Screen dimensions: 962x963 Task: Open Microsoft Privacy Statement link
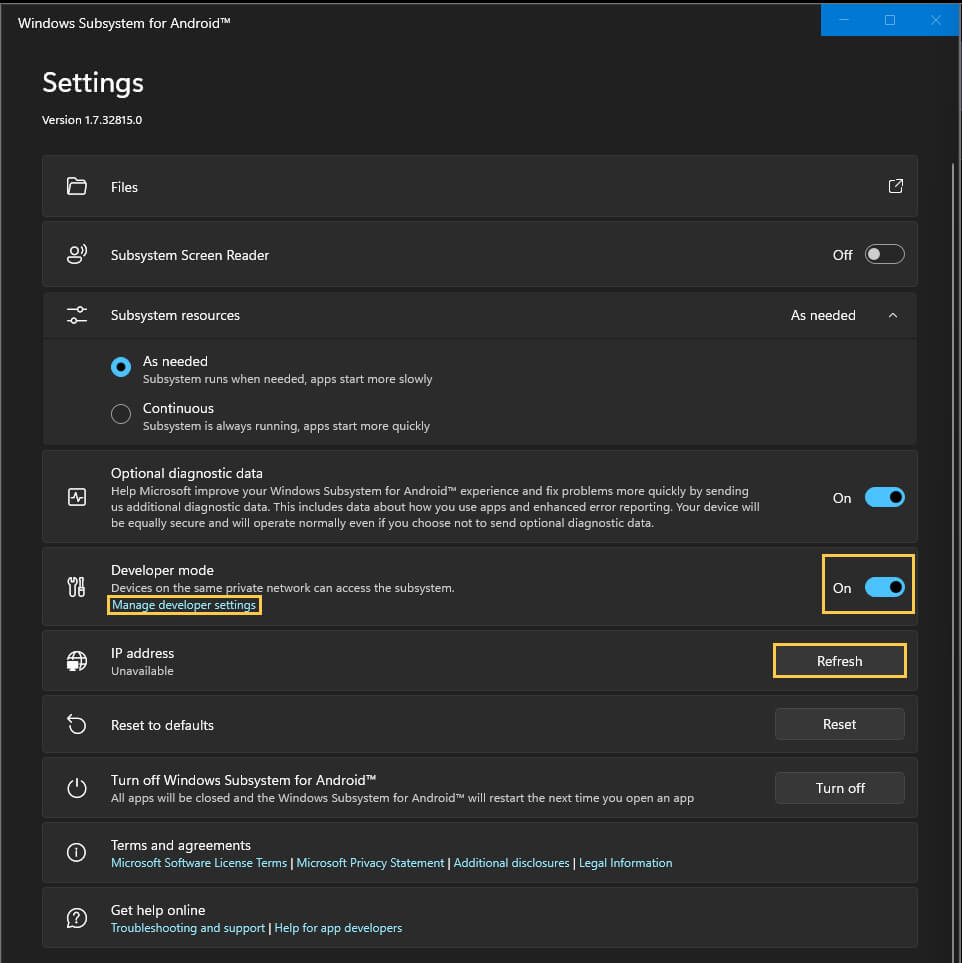pos(370,863)
